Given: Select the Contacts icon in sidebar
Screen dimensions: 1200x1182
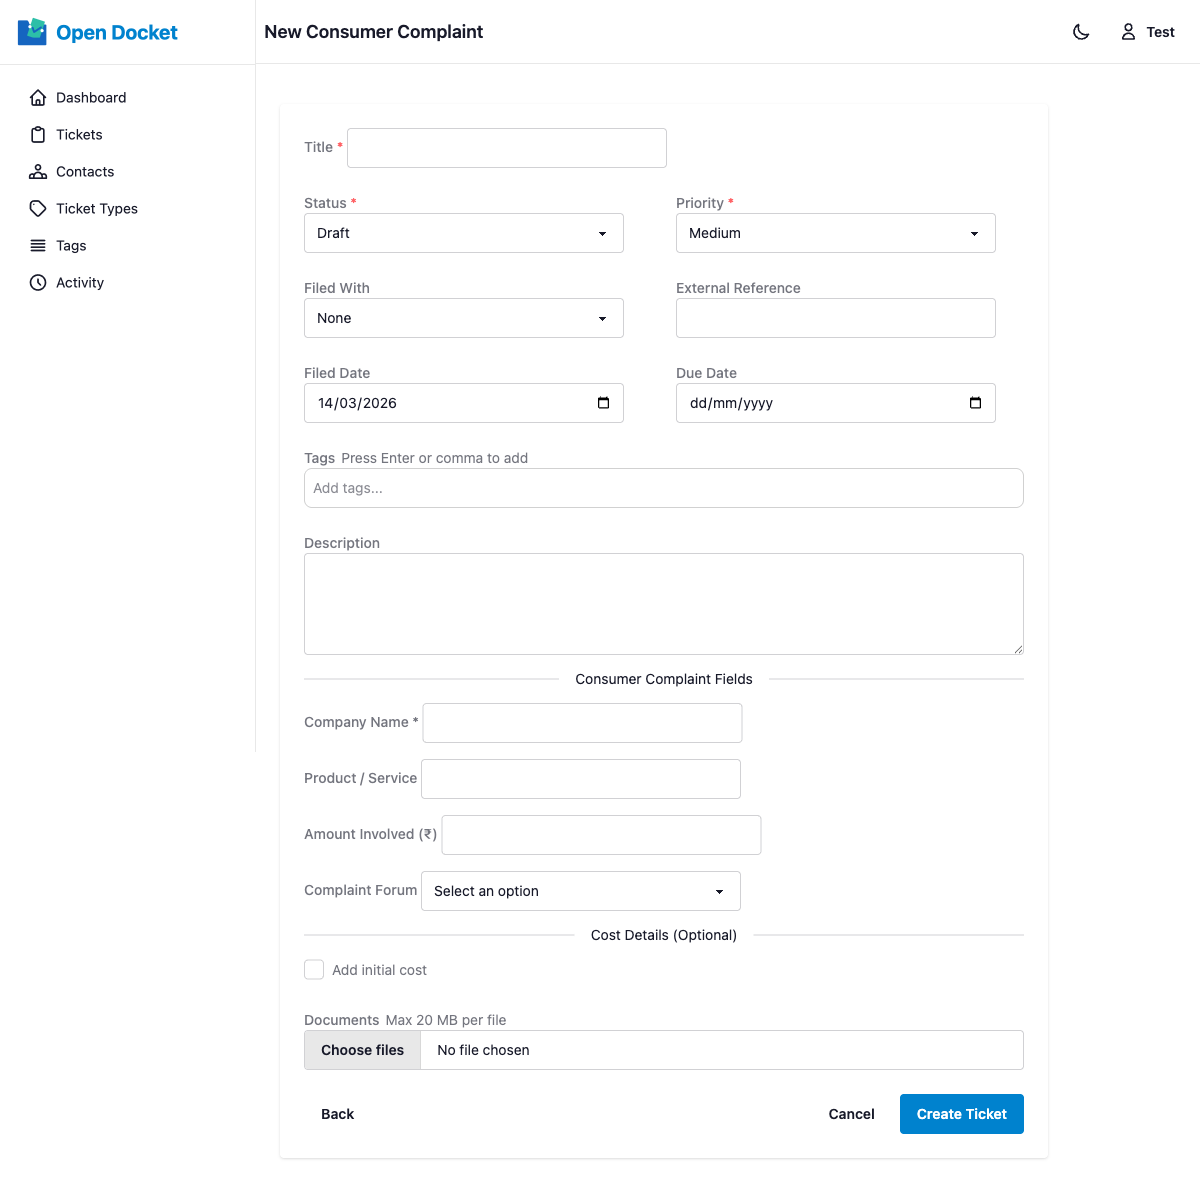Looking at the screenshot, I should (x=38, y=171).
